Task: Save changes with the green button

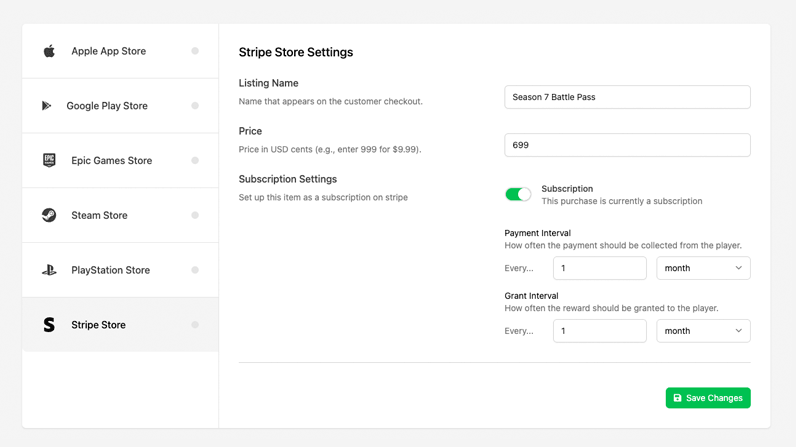Action: (x=708, y=398)
